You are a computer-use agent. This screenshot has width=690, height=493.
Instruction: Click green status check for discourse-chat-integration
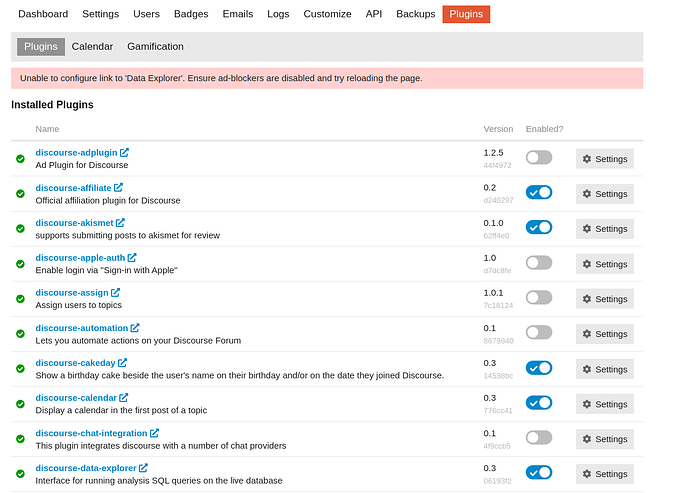click(20, 439)
